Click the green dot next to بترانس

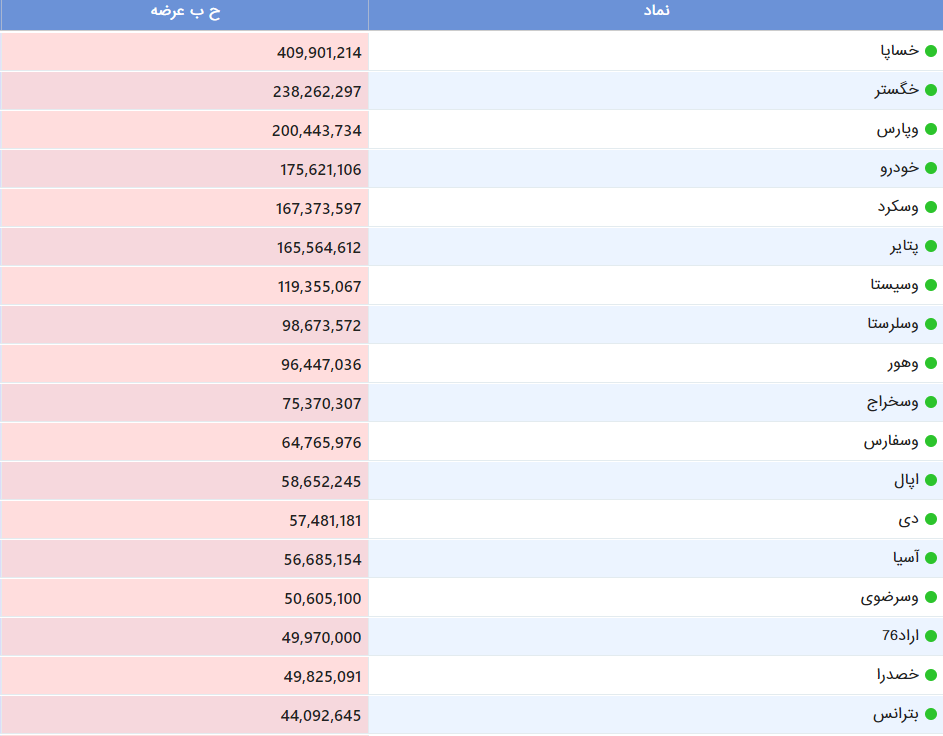click(x=930, y=714)
